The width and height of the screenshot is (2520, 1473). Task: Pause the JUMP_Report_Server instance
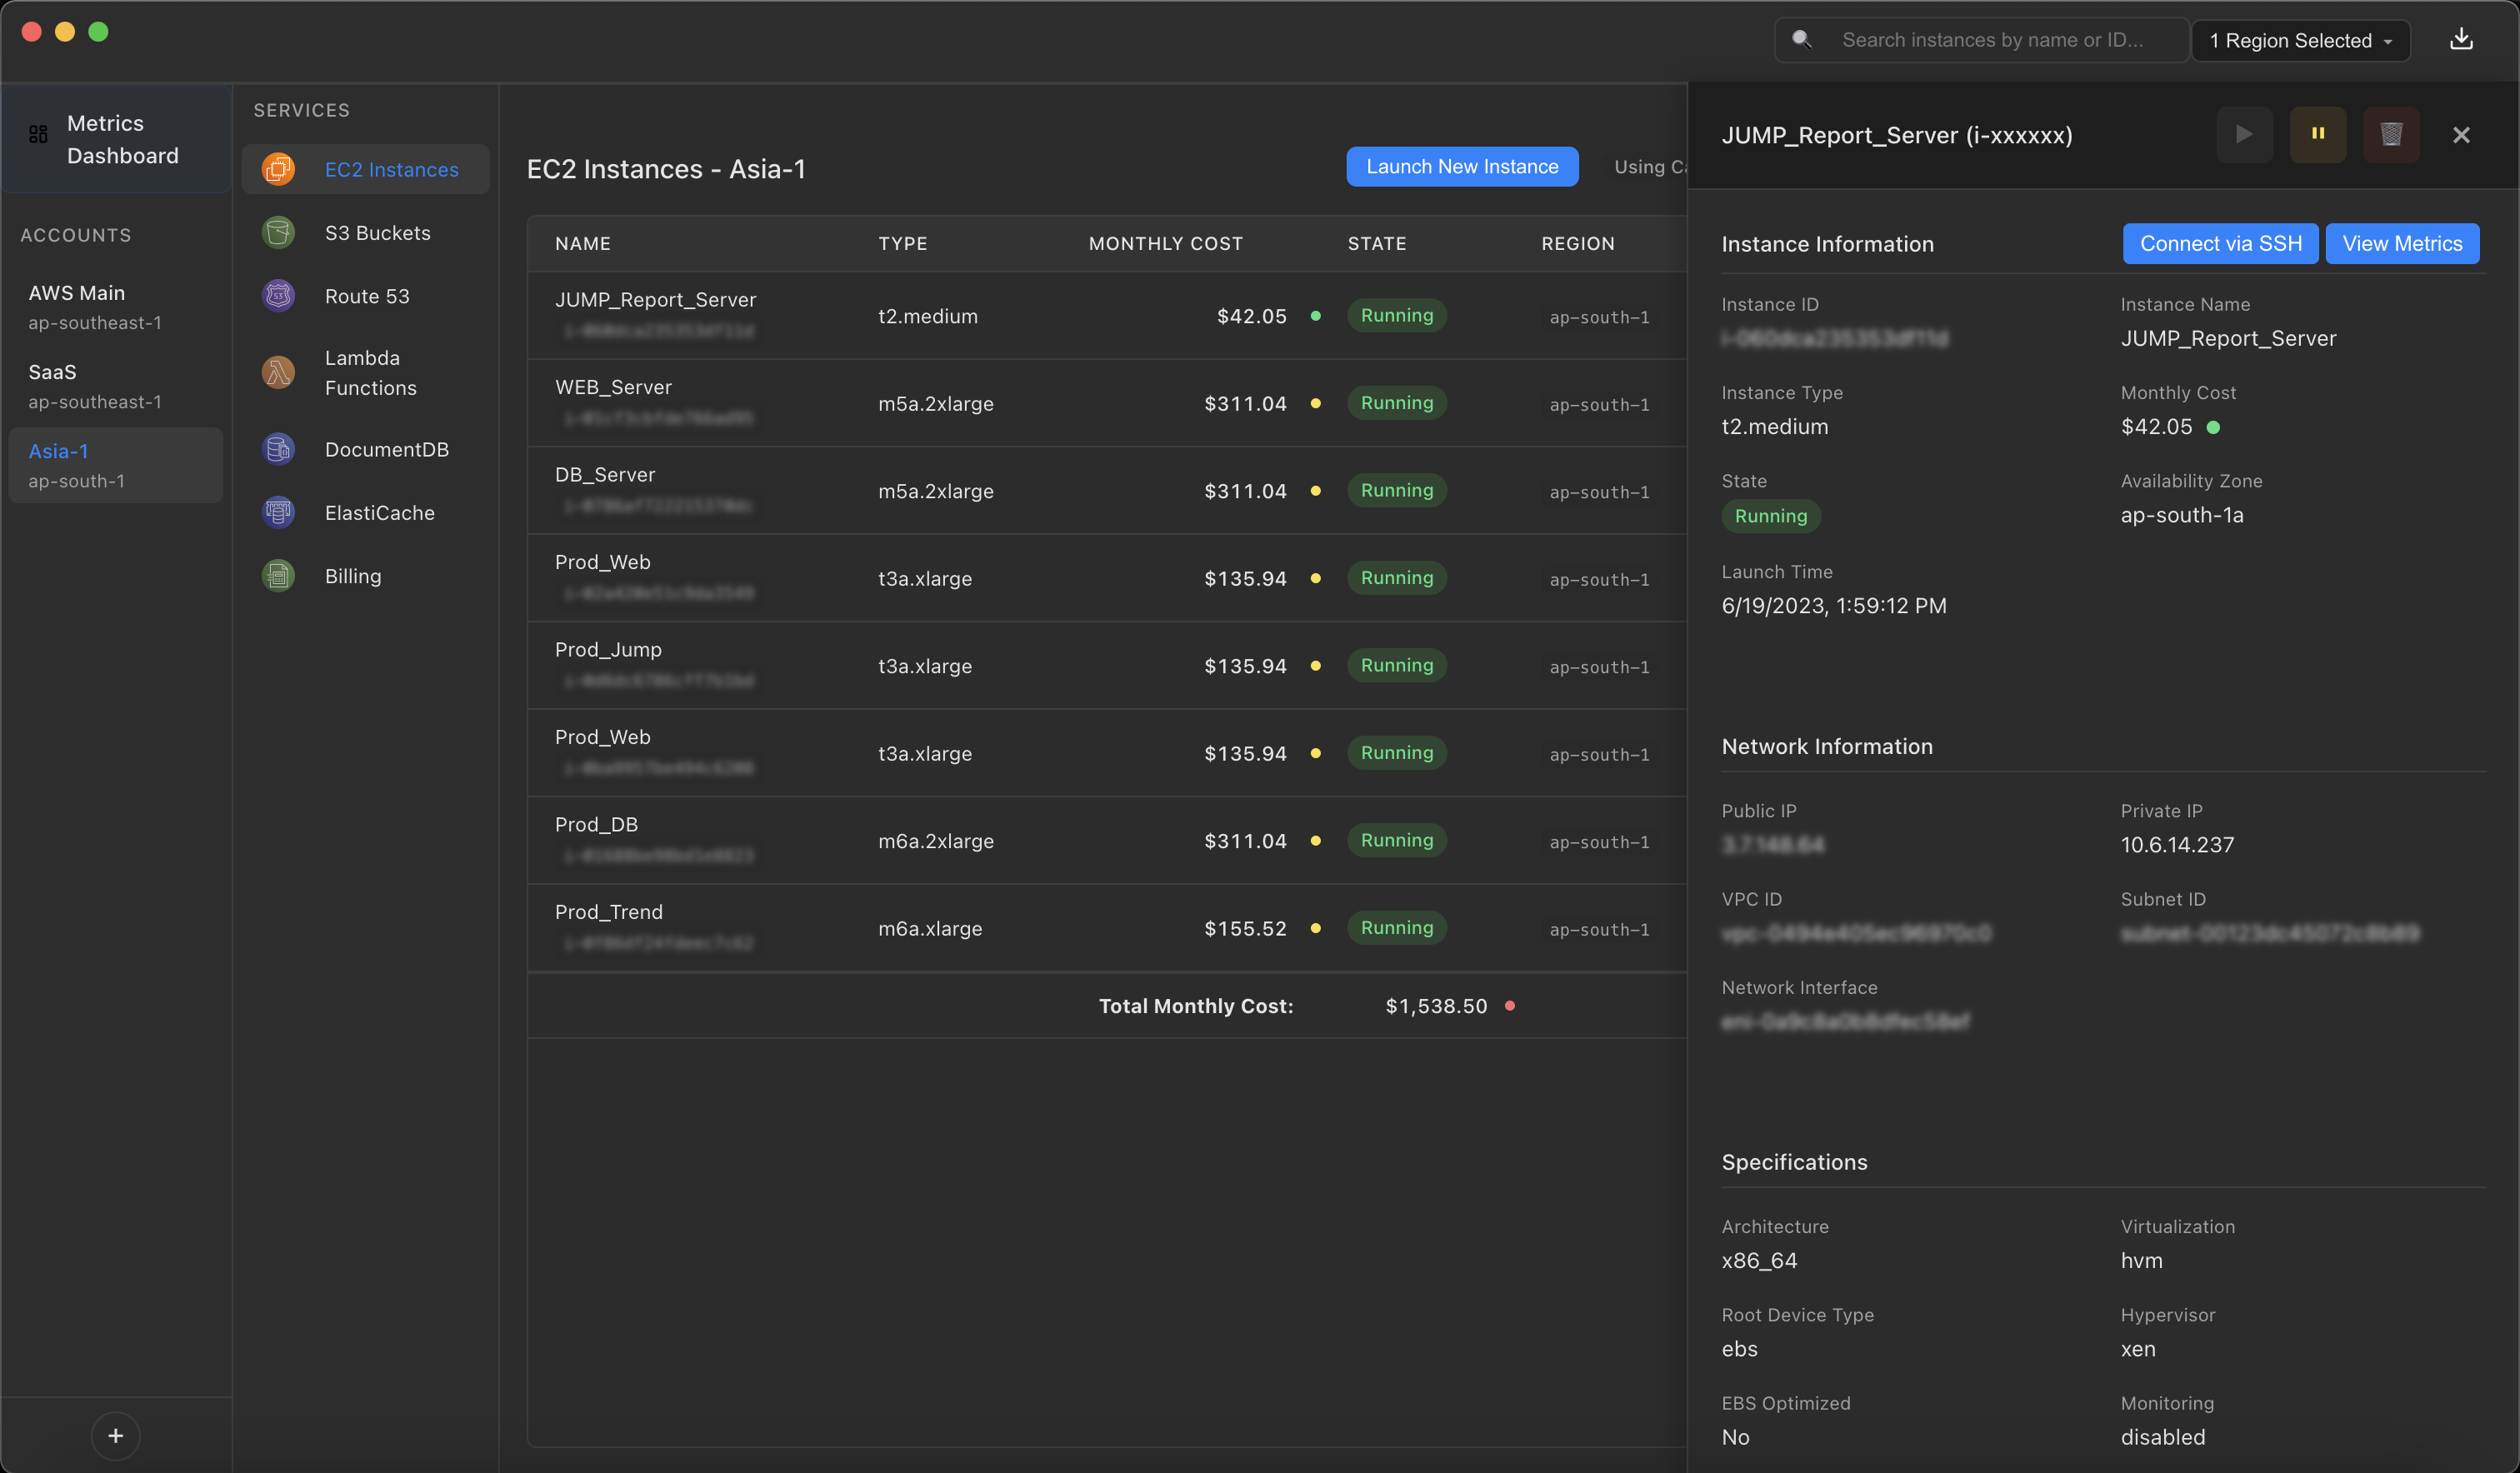click(x=2317, y=134)
